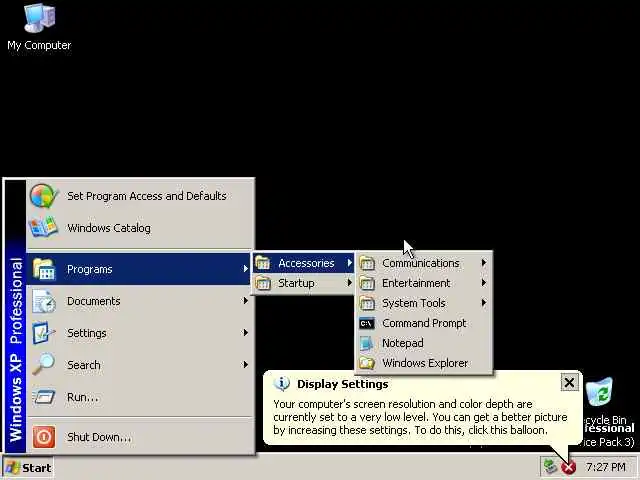Expand the Entertainment submenu arrow
The height and width of the screenshot is (480, 640).
pyautogui.click(x=484, y=282)
